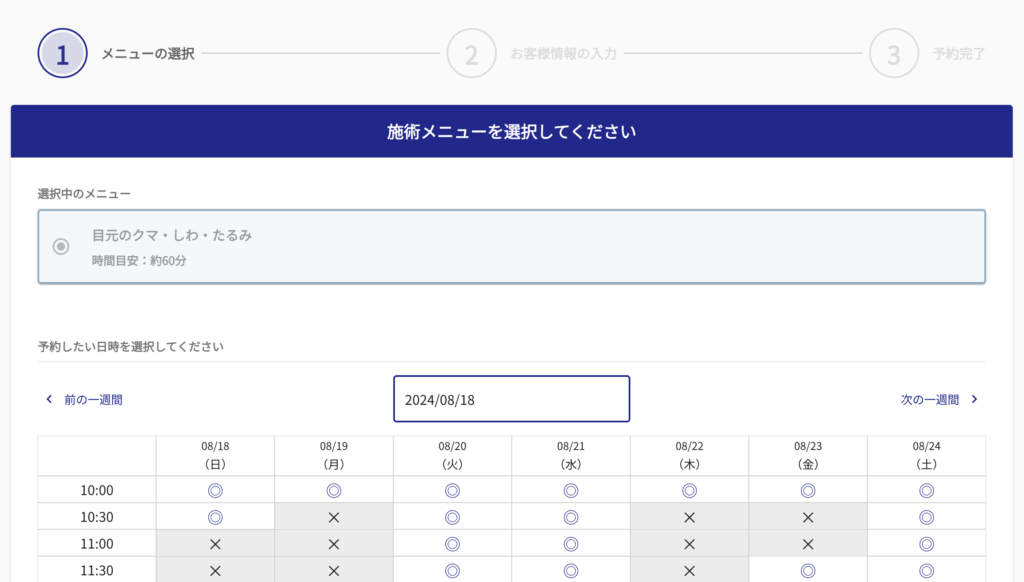Pick the 10:30 slot on 08/20 Tuesday
The image size is (1024, 582).
point(452,517)
